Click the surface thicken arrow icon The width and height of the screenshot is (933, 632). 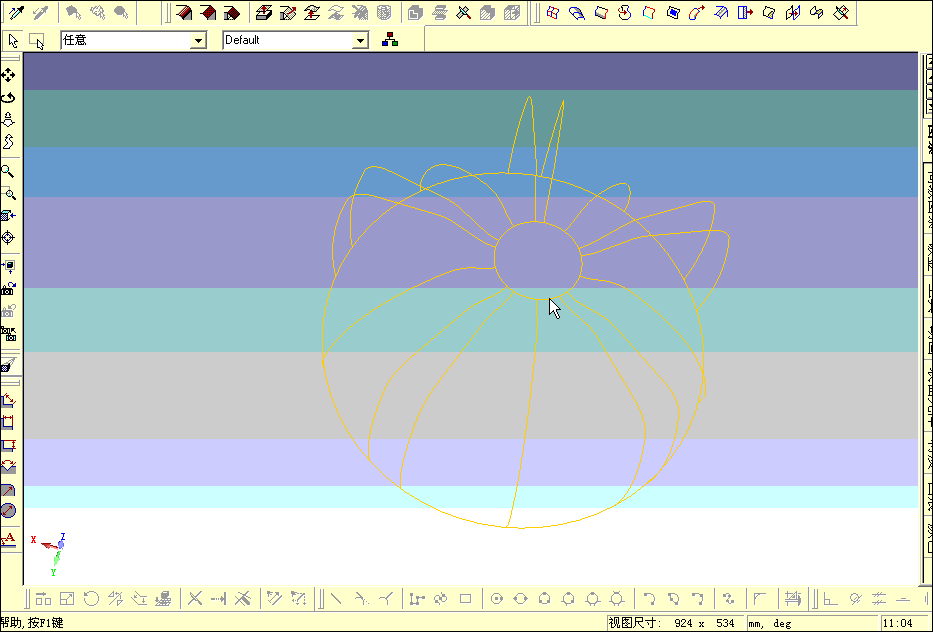312,12
